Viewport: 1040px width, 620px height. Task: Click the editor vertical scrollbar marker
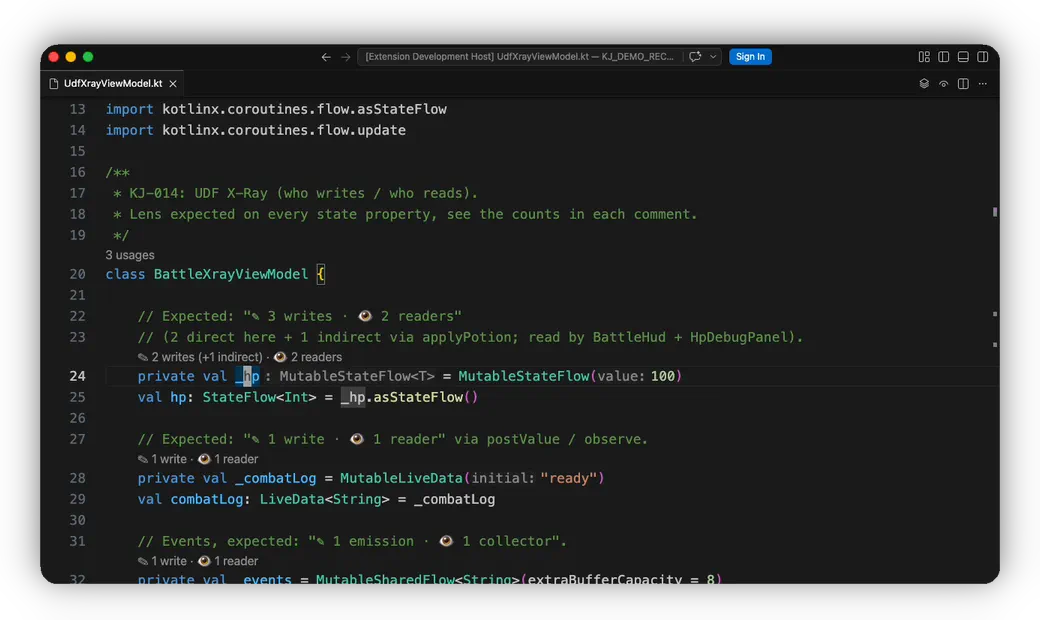point(995,212)
